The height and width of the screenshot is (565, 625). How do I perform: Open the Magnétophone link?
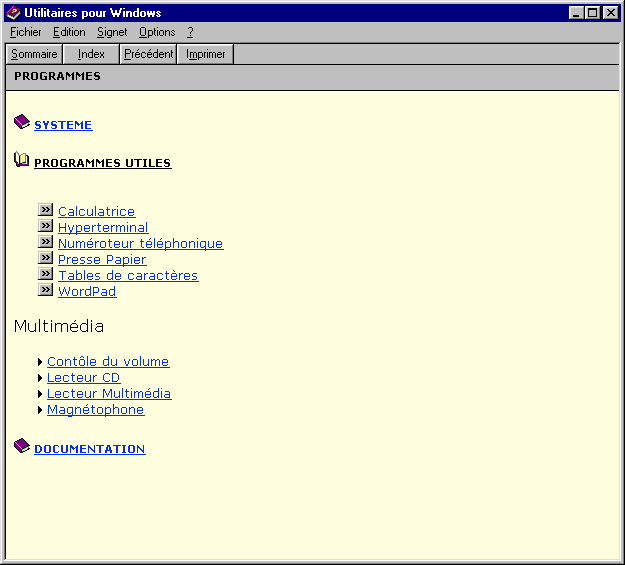95,409
